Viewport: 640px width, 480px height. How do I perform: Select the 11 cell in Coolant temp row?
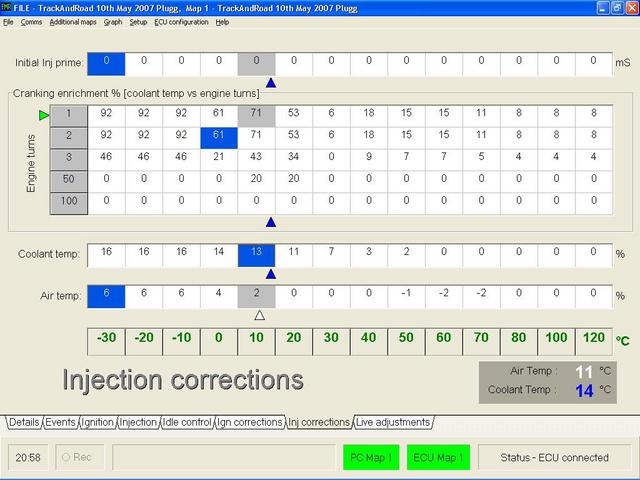[294, 256]
